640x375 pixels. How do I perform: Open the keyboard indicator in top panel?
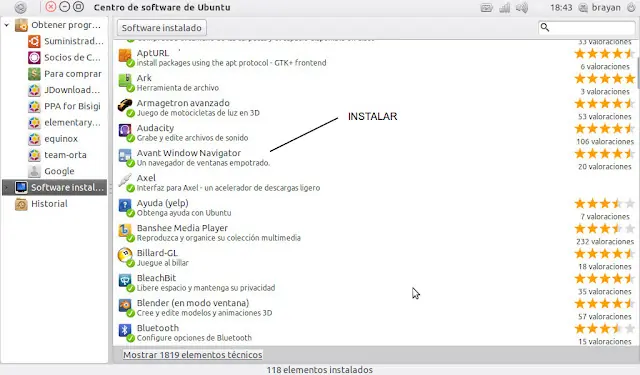point(487,8)
